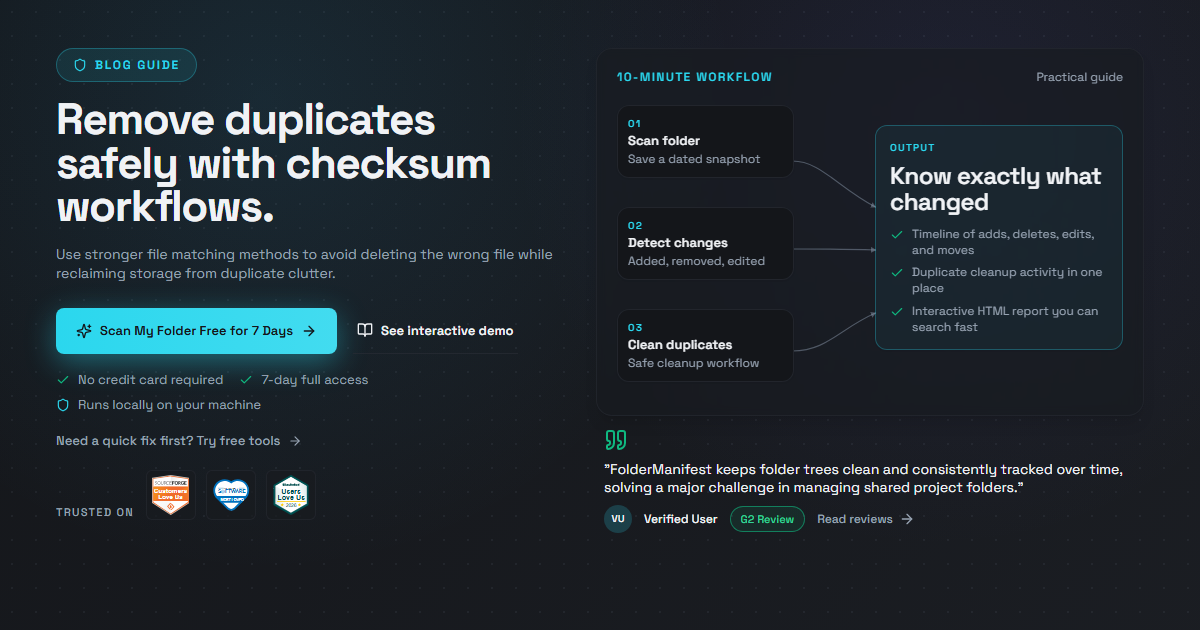Click the shield icon in BLOG GUIDE badge
The height and width of the screenshot is (630, 1200).
click(x=80, y=65)
